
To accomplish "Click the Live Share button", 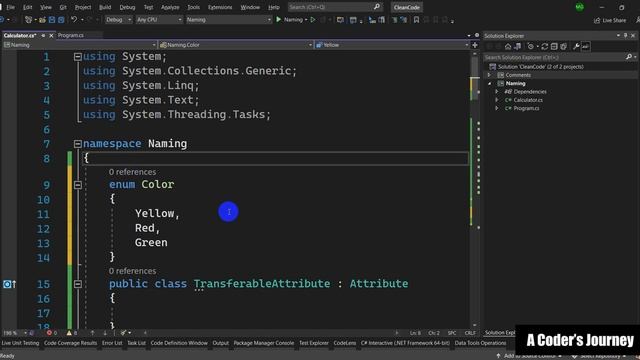I will click(610, 20).
